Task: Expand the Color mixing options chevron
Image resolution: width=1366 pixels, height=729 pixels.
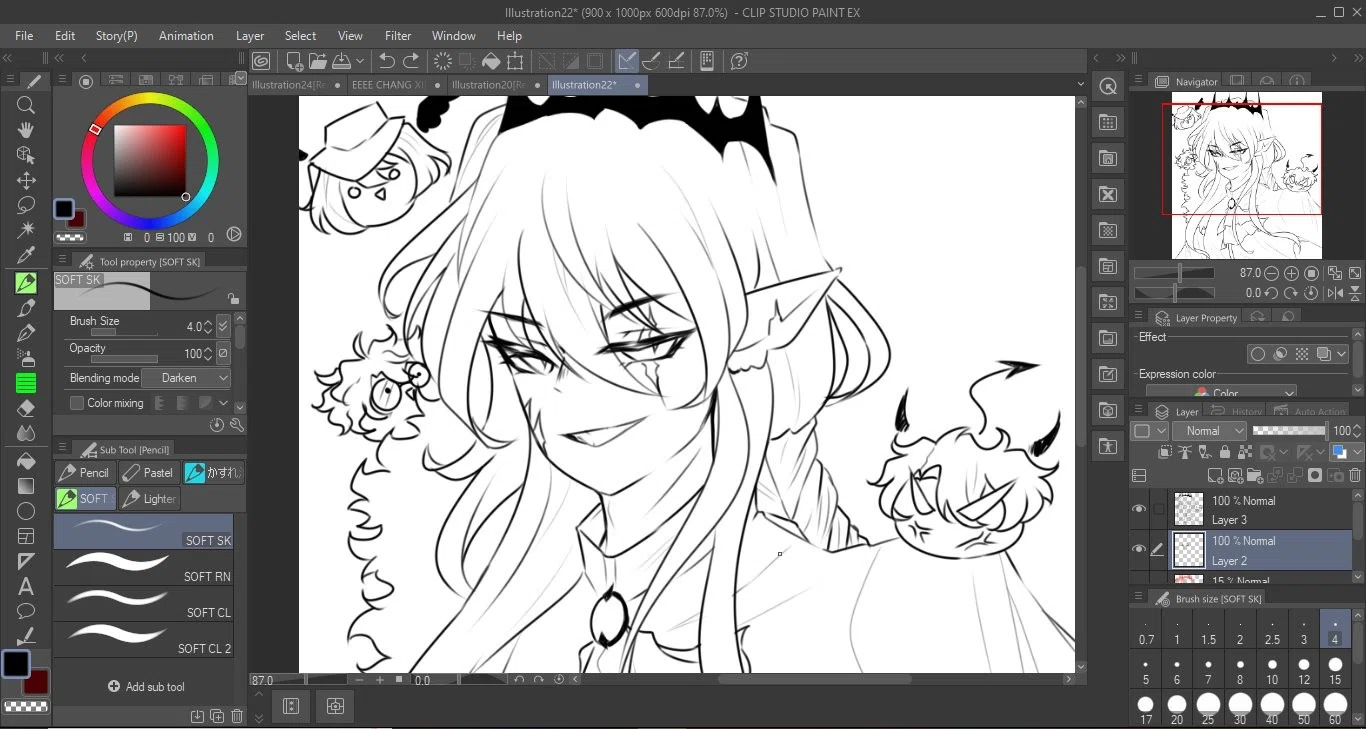Action: (223, 403)
